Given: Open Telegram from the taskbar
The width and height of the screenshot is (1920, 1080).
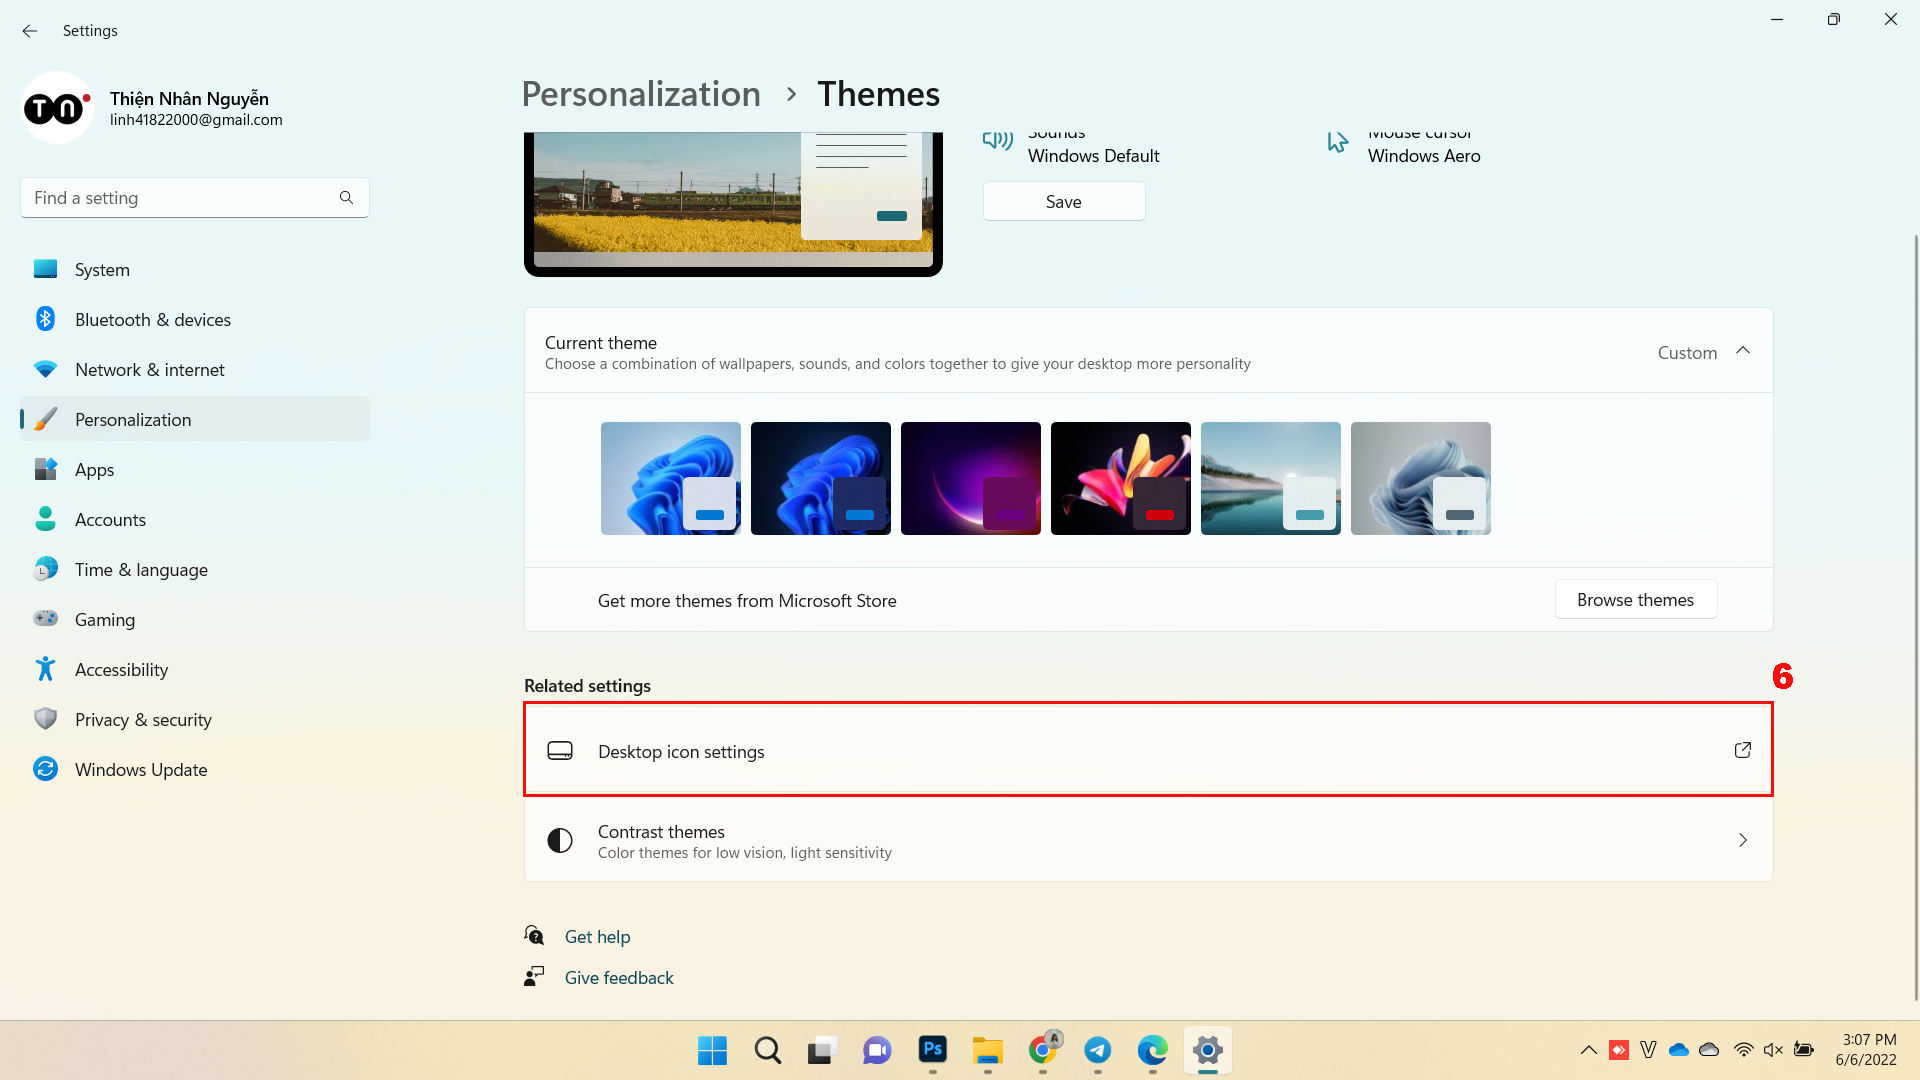Looking at the screenshot, I should 1097,1050.
